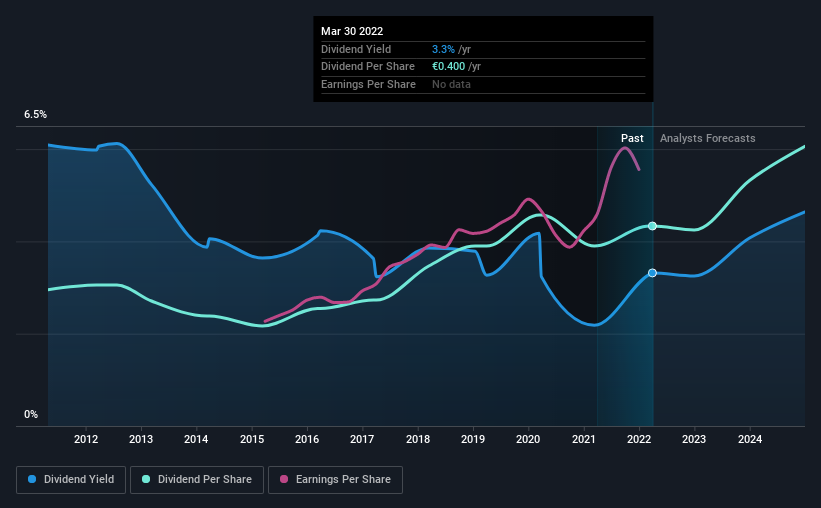Toggle the Earnings Per Share legend series
The height and width of the screenshot is (508, 821).
pos(336,480)
